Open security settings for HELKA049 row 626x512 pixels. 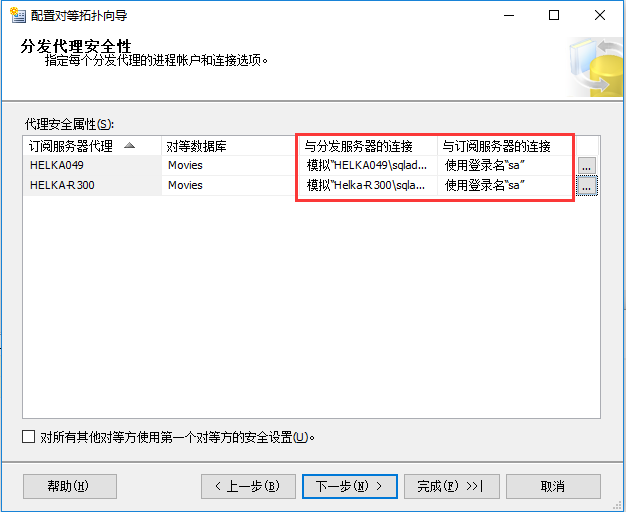tap(586, 165)
